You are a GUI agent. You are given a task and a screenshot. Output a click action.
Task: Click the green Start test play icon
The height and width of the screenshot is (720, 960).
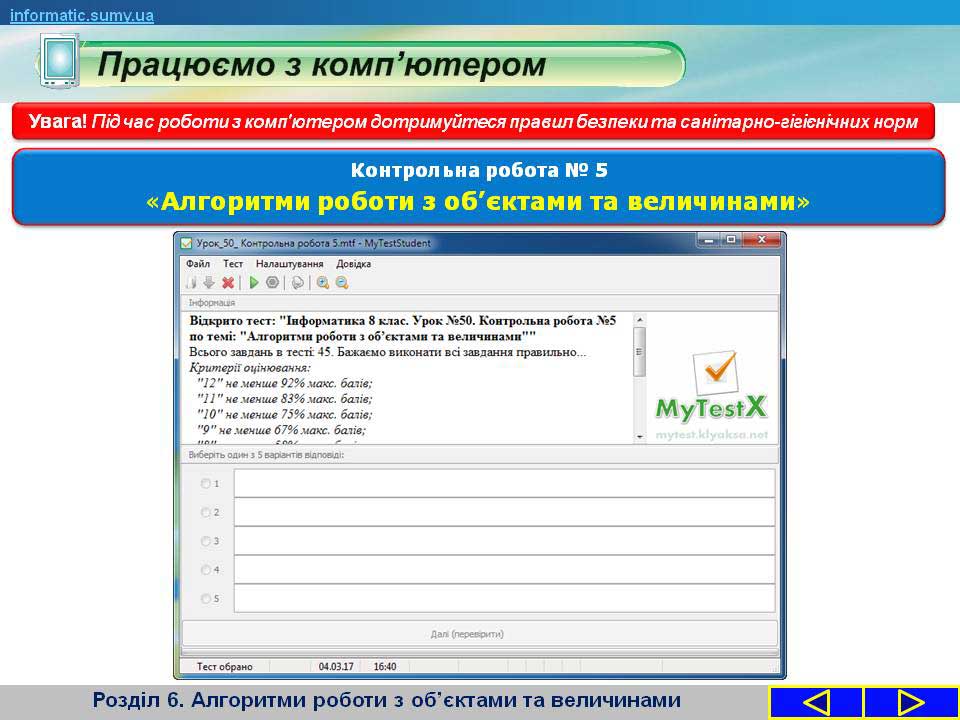(254, 283)
